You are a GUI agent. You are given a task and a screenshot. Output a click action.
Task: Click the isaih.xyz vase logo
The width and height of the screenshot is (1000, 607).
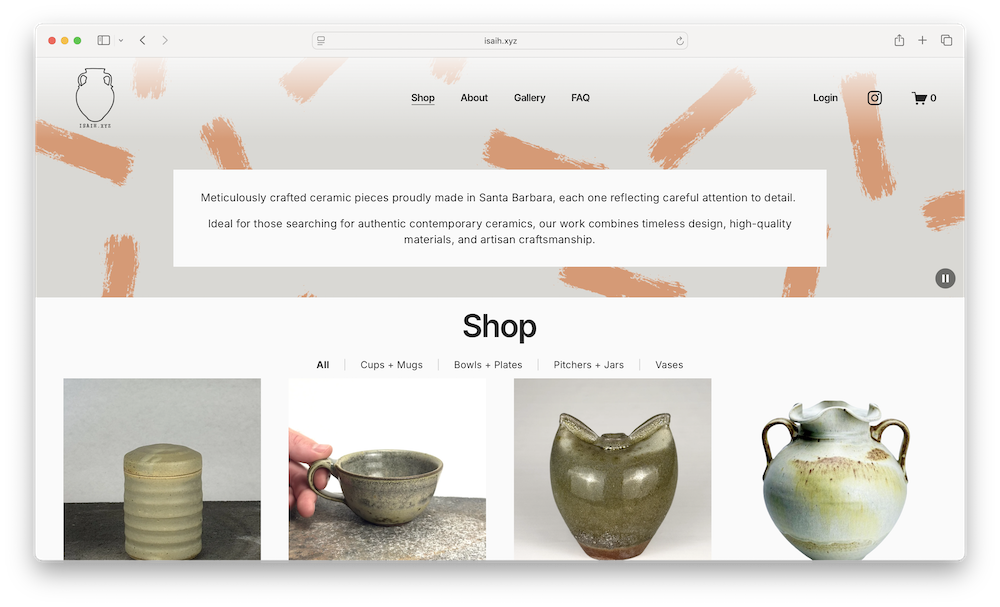coord(95,98)
